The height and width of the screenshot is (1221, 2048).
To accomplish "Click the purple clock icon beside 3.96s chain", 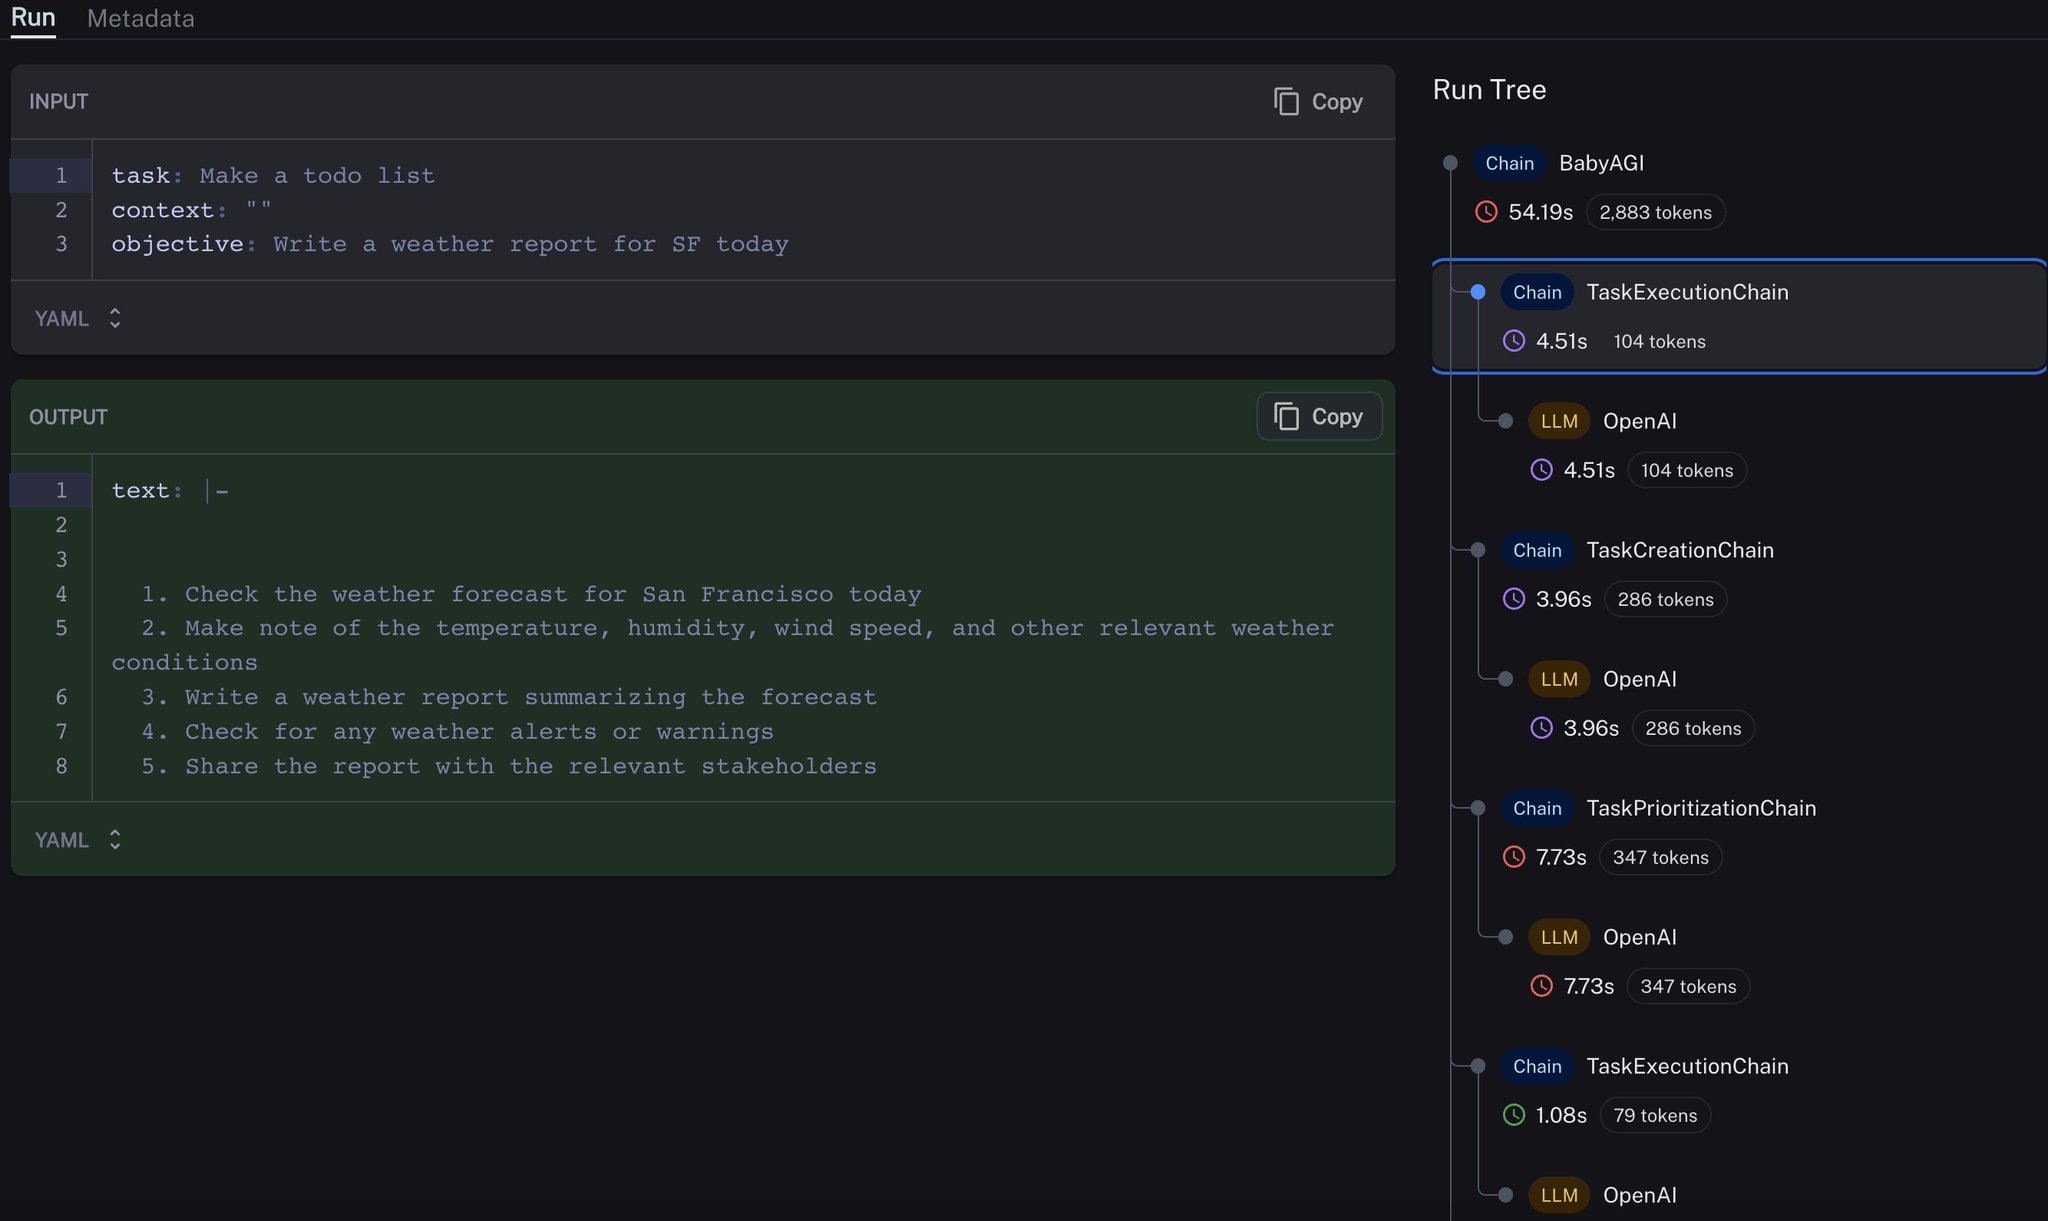I will pos(1514,599).
